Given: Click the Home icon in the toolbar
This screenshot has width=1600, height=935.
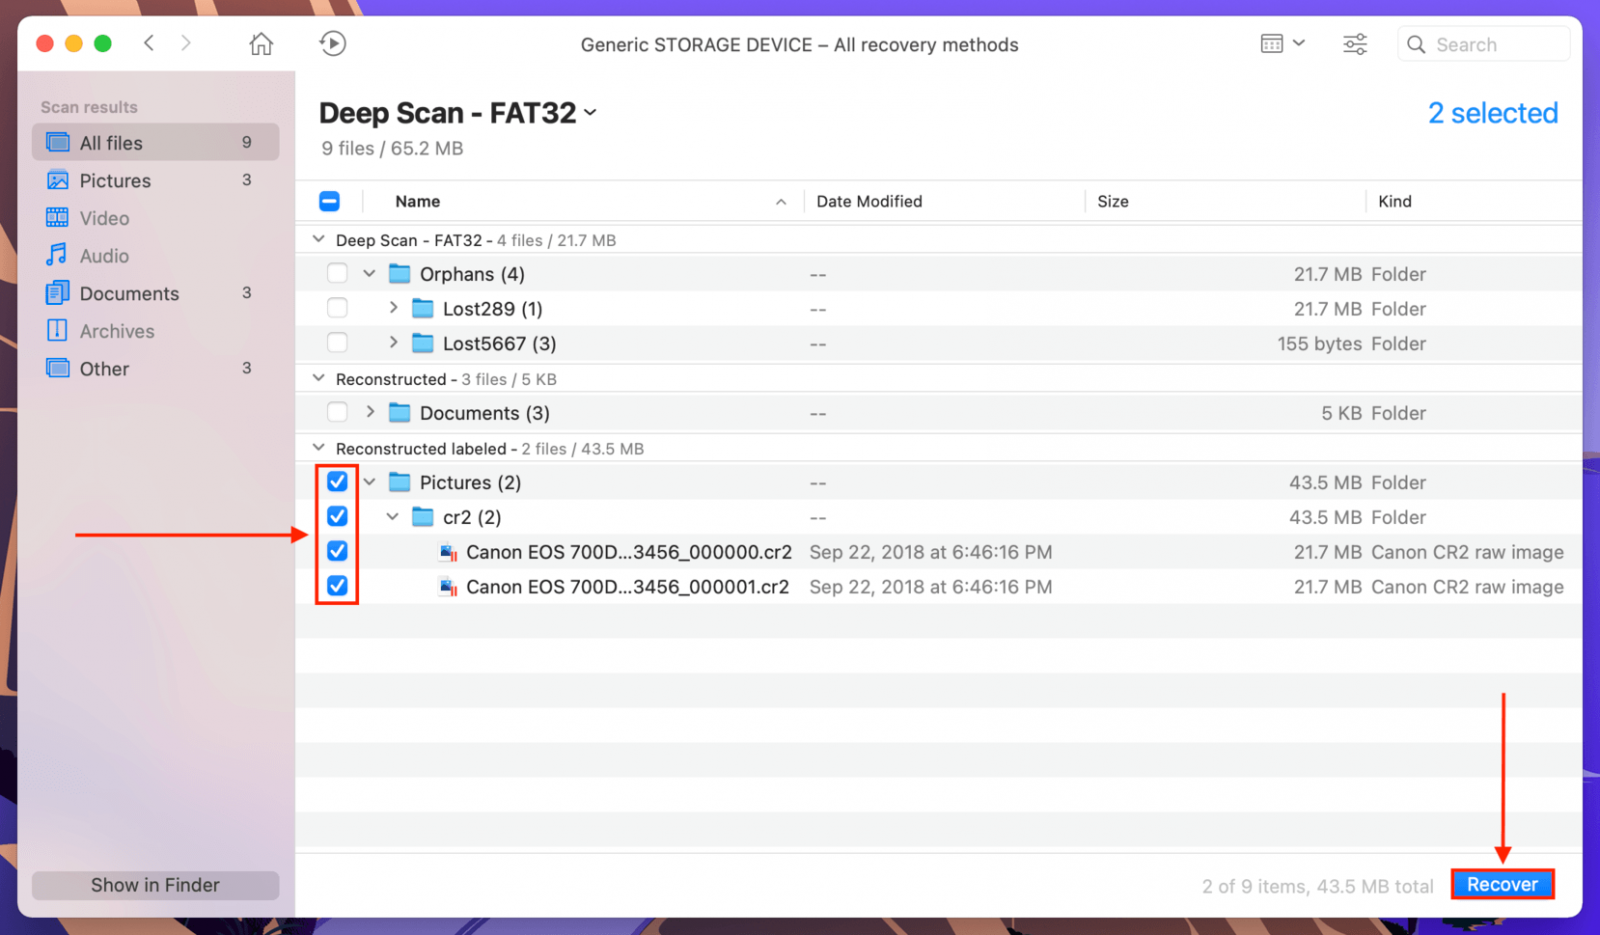Looking at the screenshot, I should pyautogui.click(x=260, y=43).
